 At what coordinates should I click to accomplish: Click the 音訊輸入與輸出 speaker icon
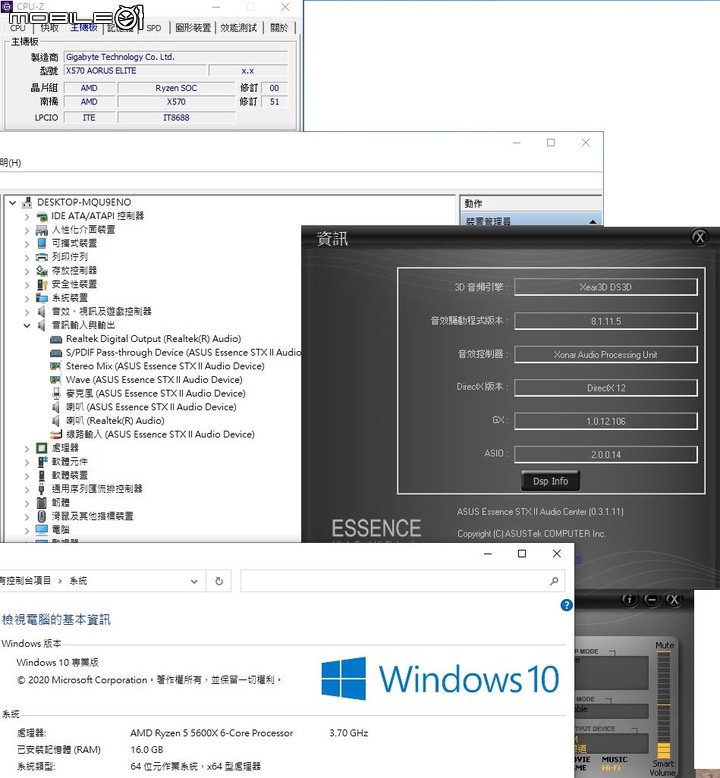point(42,325)
